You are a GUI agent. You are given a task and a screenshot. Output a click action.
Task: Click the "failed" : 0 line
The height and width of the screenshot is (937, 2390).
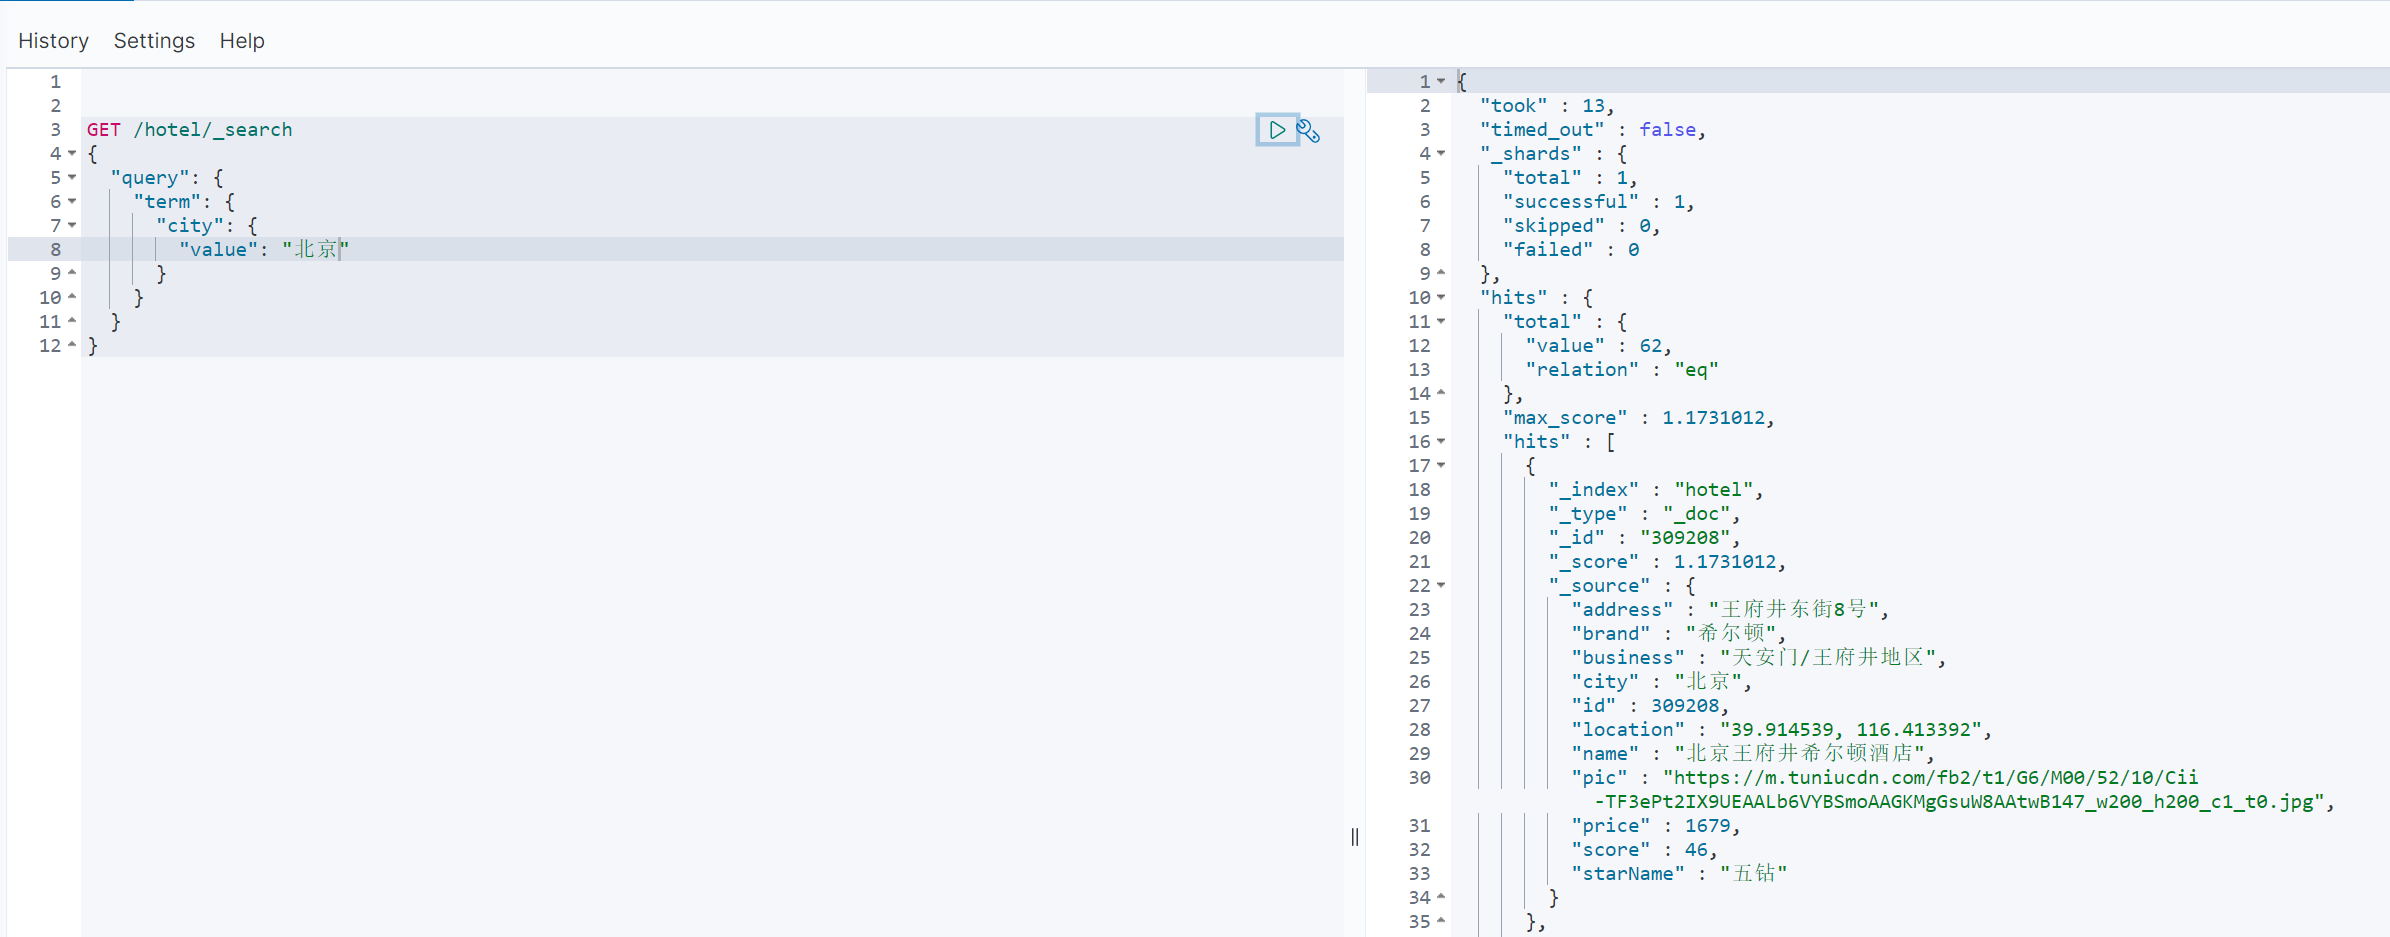[1571, 250]
